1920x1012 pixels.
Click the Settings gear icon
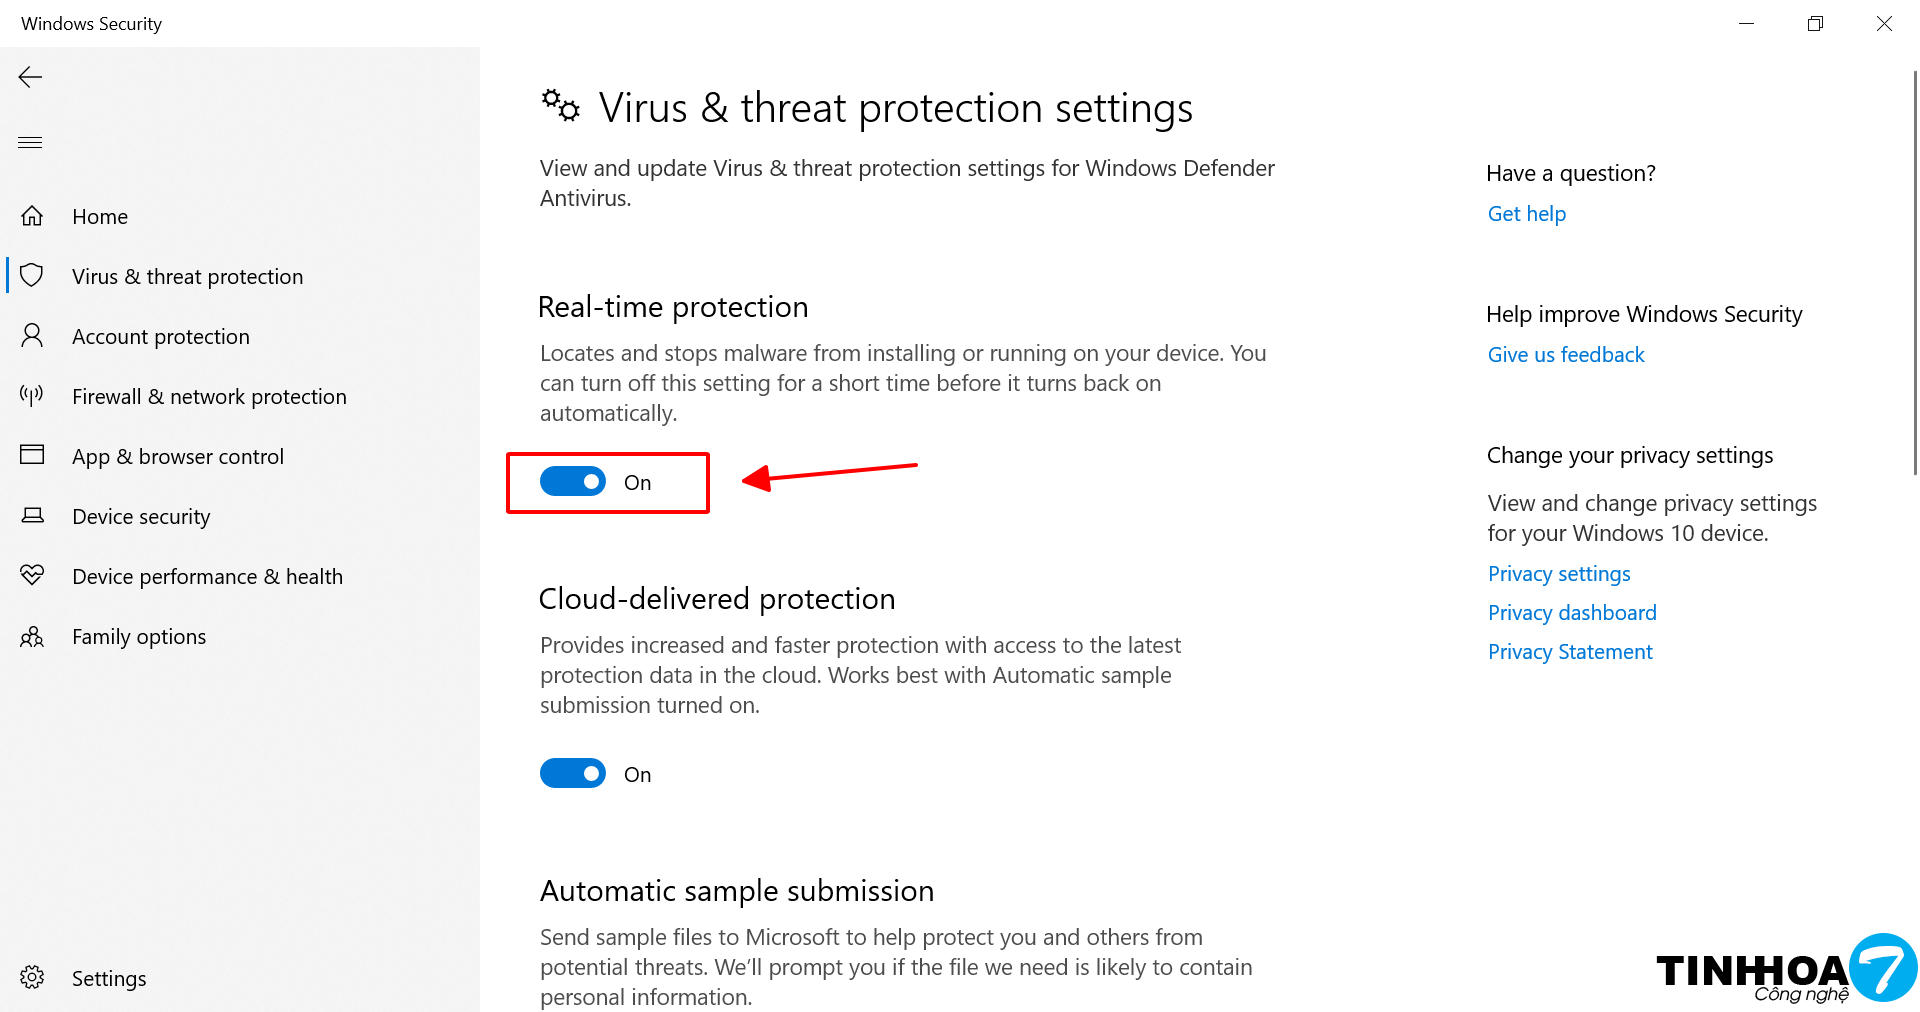pyautogui.click(x=32, y=978)
